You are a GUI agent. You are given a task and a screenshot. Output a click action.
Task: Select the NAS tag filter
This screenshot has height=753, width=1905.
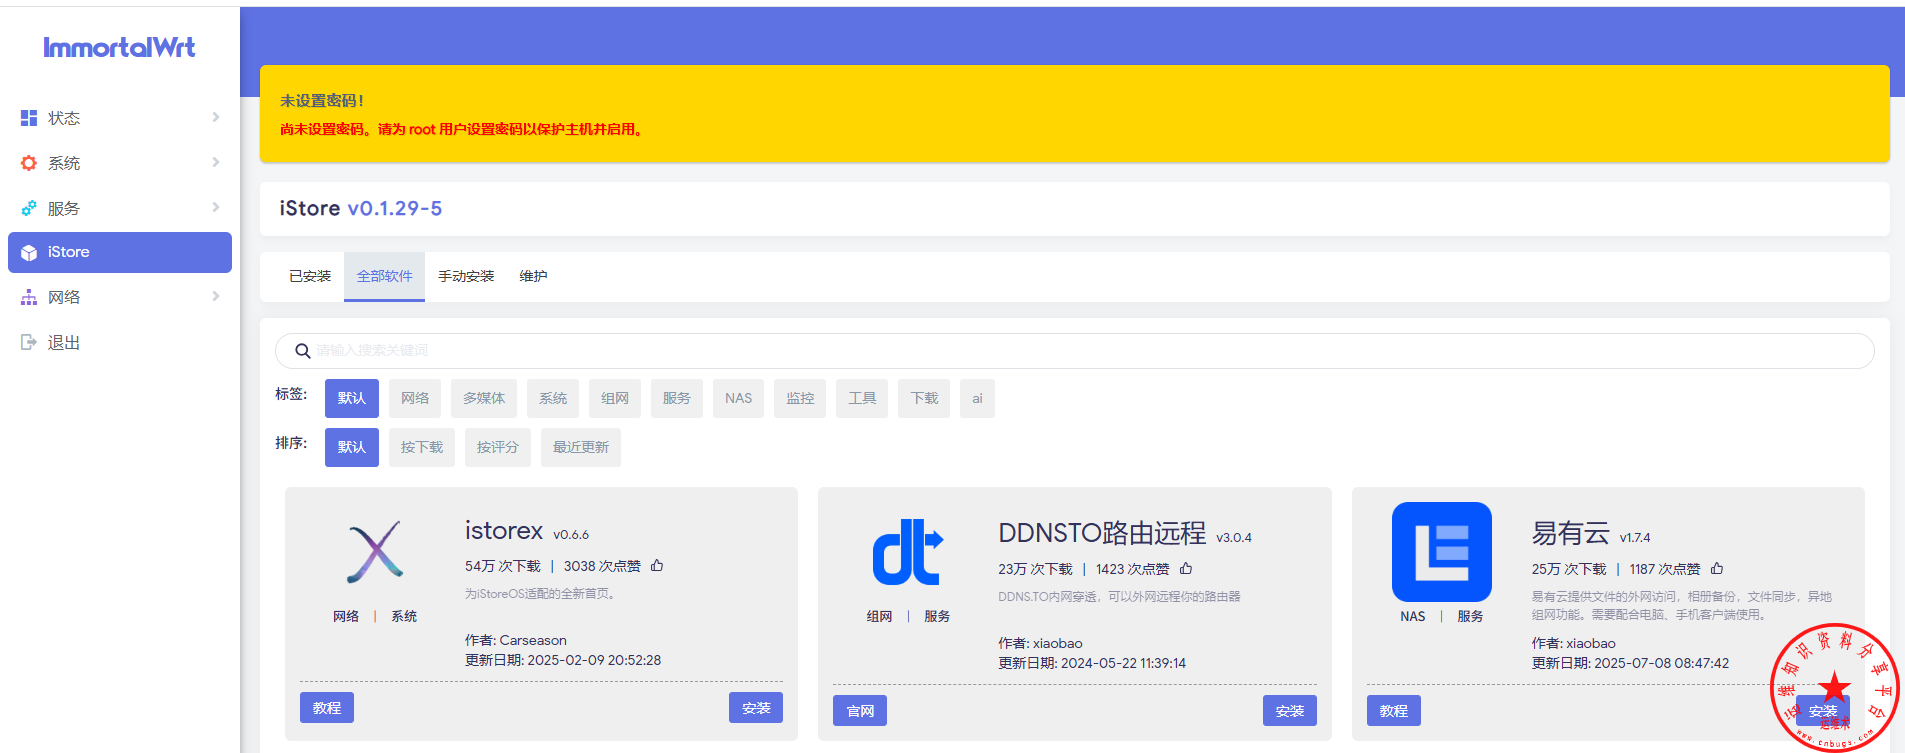738,398
